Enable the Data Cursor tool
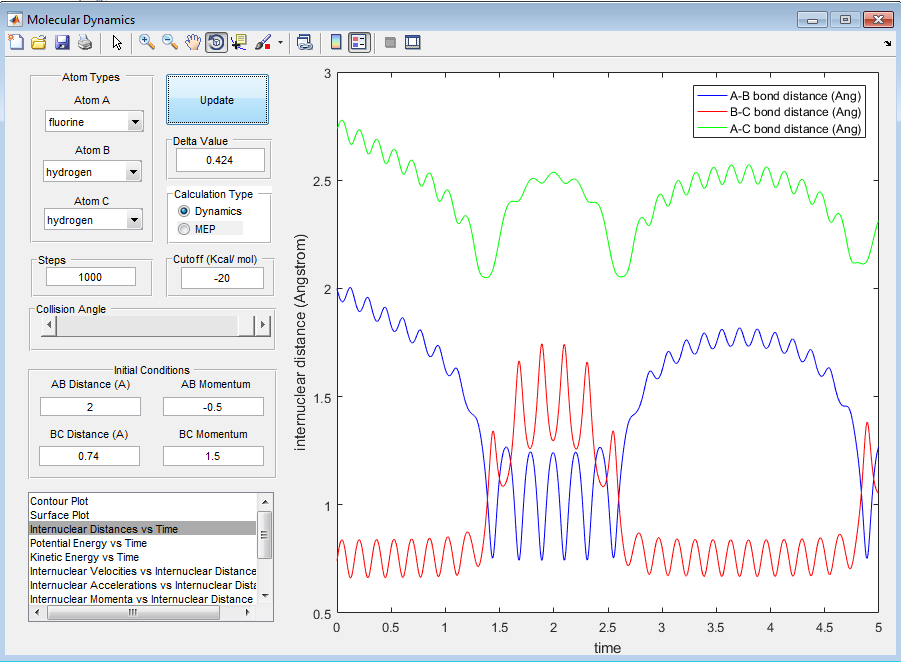 point(239,42)
